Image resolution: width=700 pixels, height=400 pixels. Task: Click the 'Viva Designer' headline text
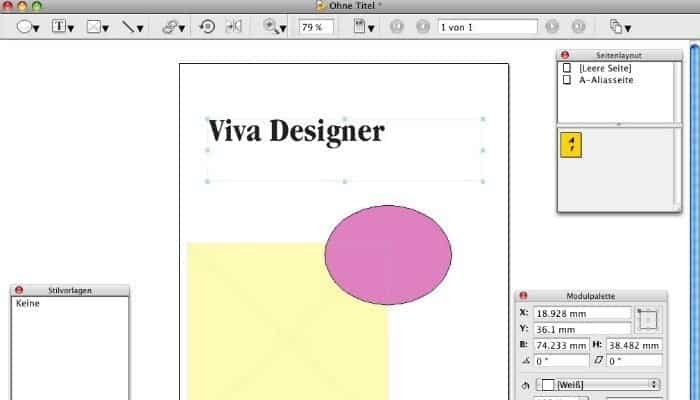pos(296,132)
